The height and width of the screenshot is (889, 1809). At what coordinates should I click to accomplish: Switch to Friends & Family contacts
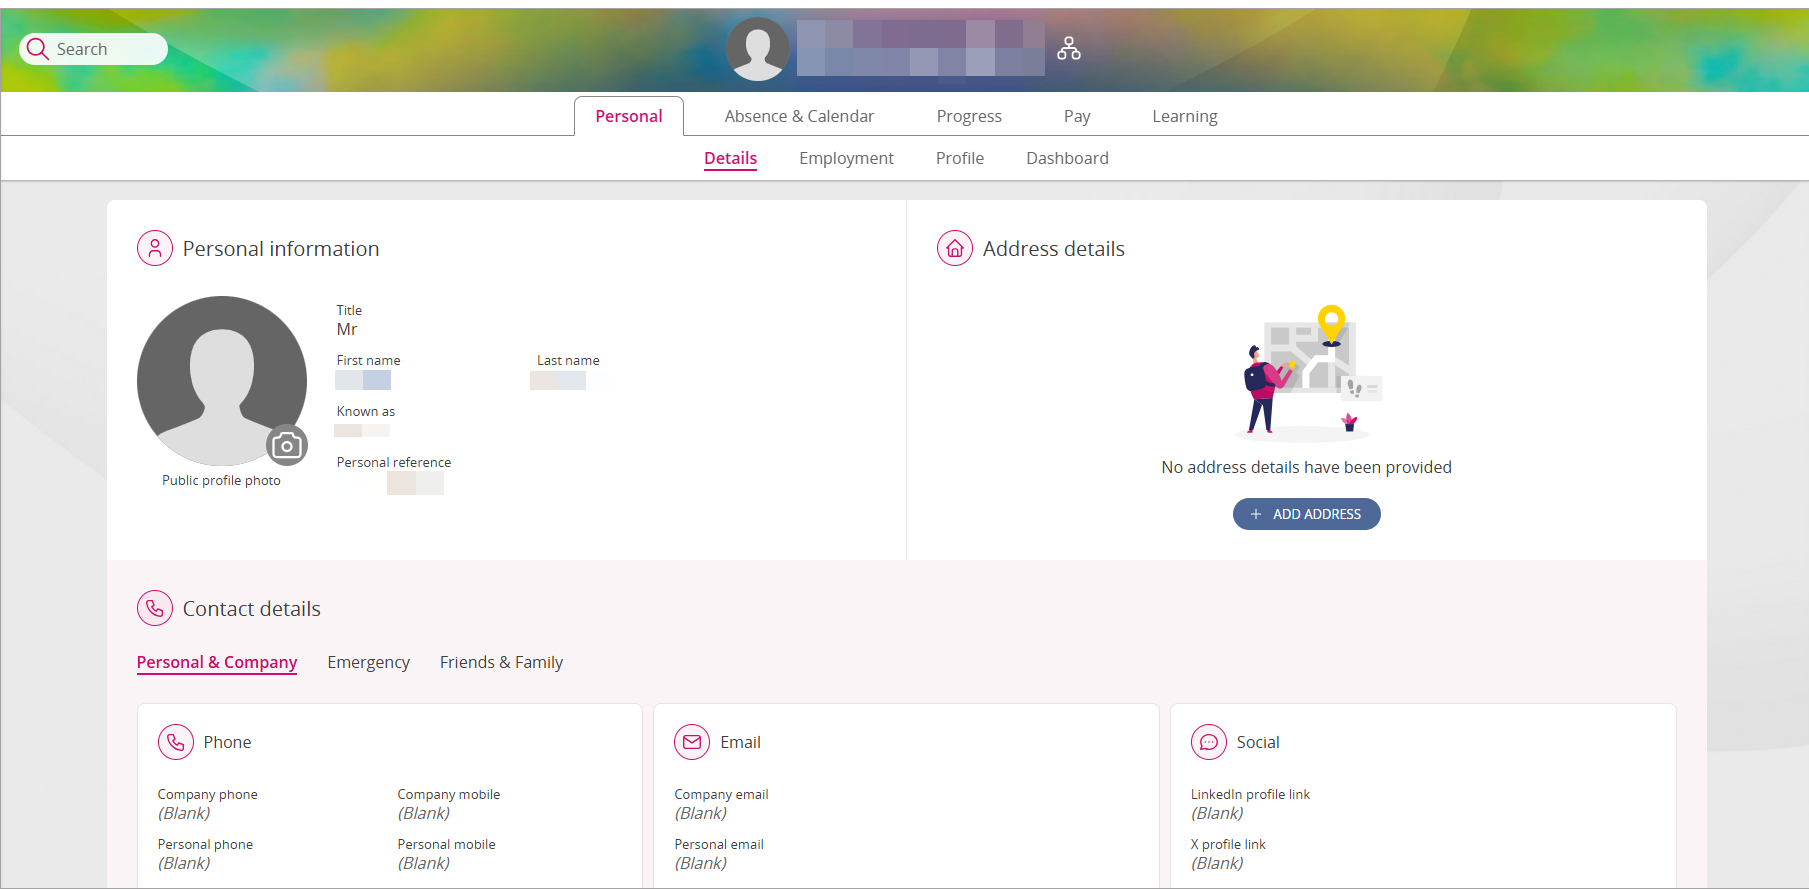click(501, 662)
